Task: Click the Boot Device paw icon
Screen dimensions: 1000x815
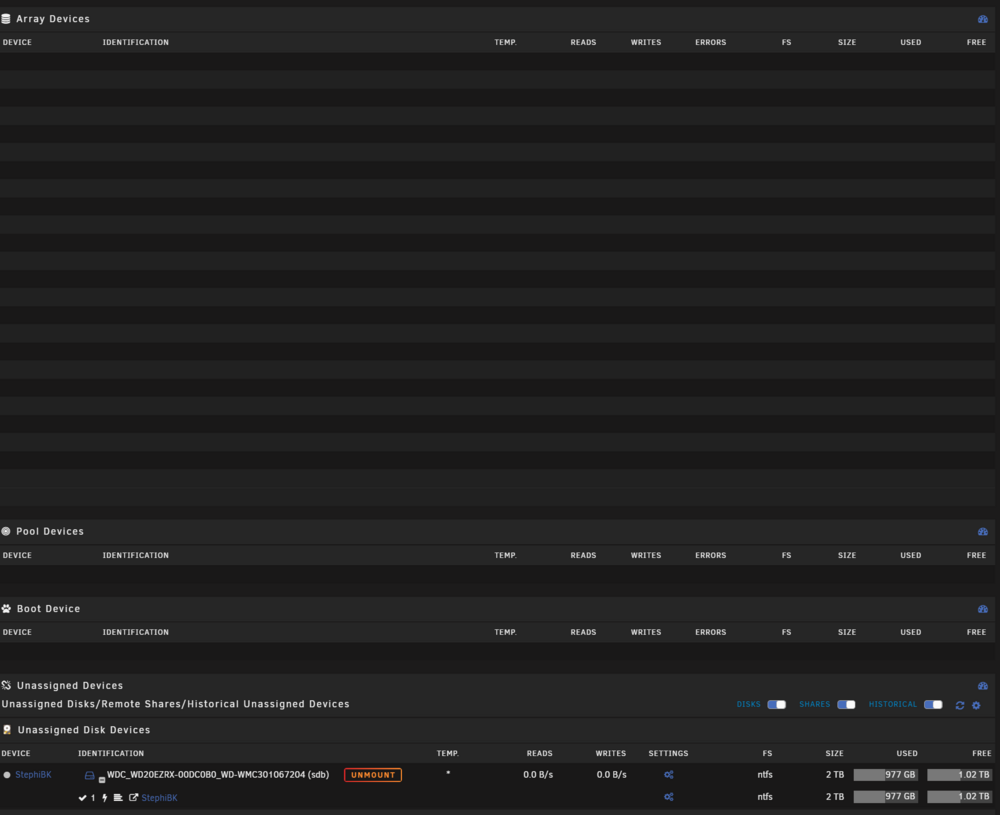Action: [6, 608]
